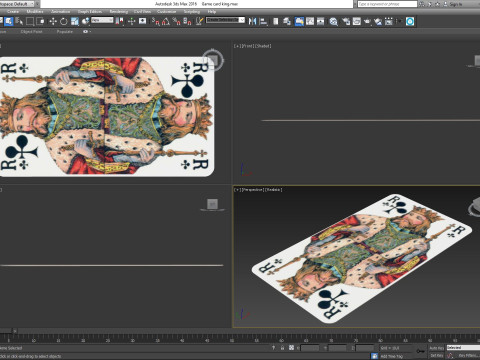
Task: Toggle Keyboard Shortcut Override
Action: point(142,21)
